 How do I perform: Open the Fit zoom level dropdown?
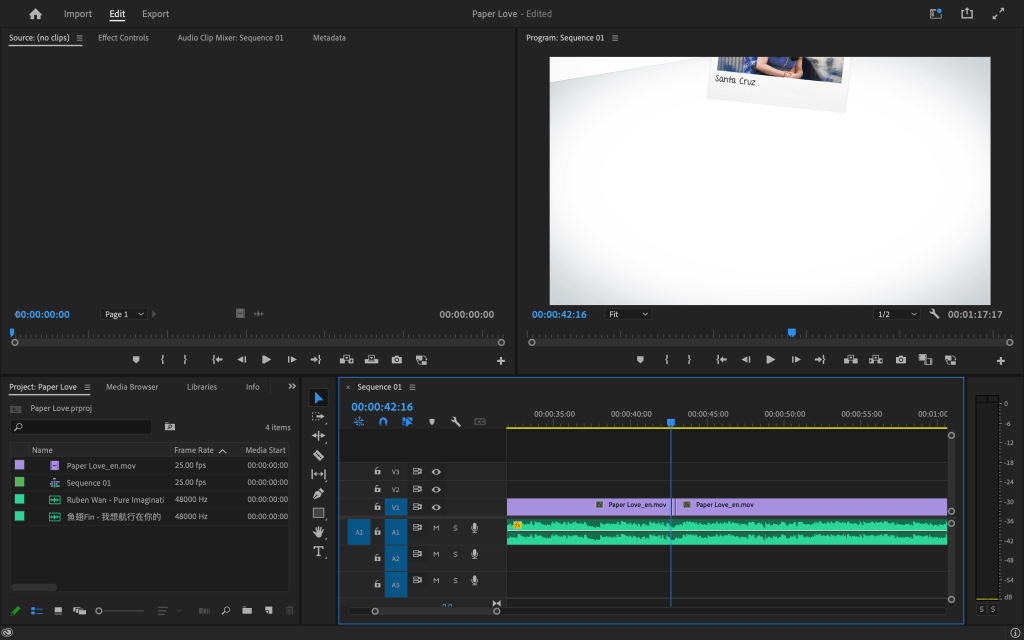[x=628, y=314]
